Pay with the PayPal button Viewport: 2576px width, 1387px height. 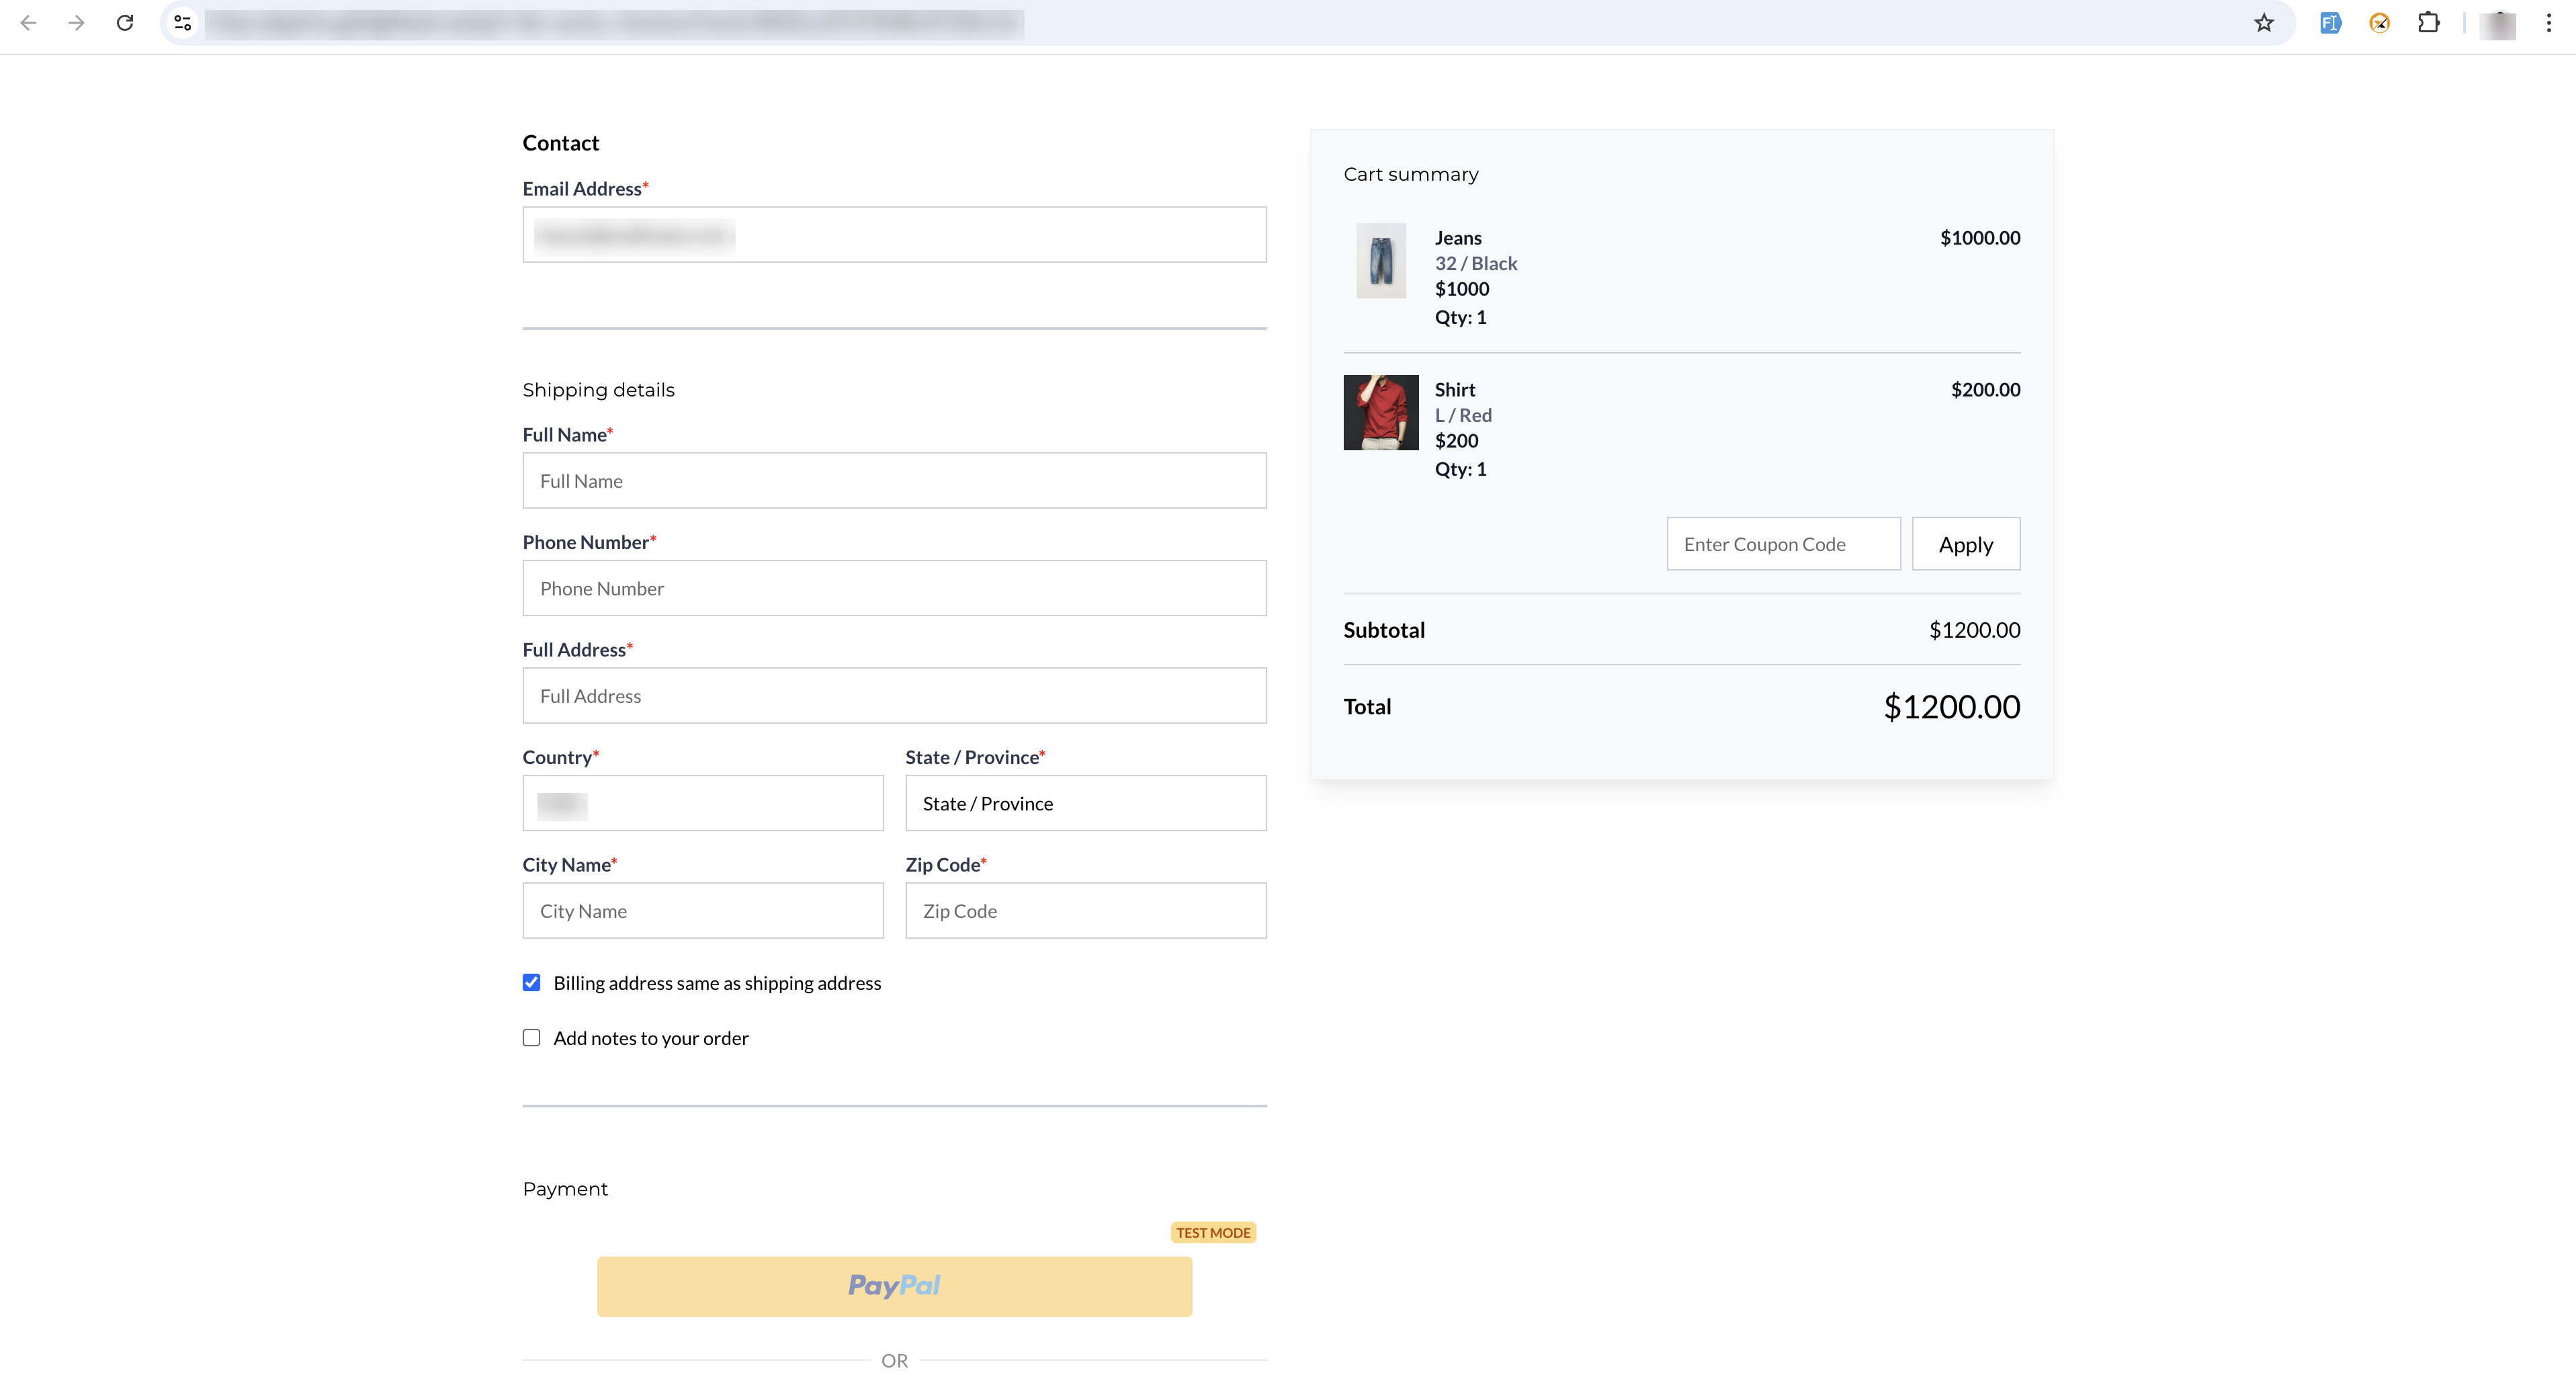click(x=894, y=1286)
